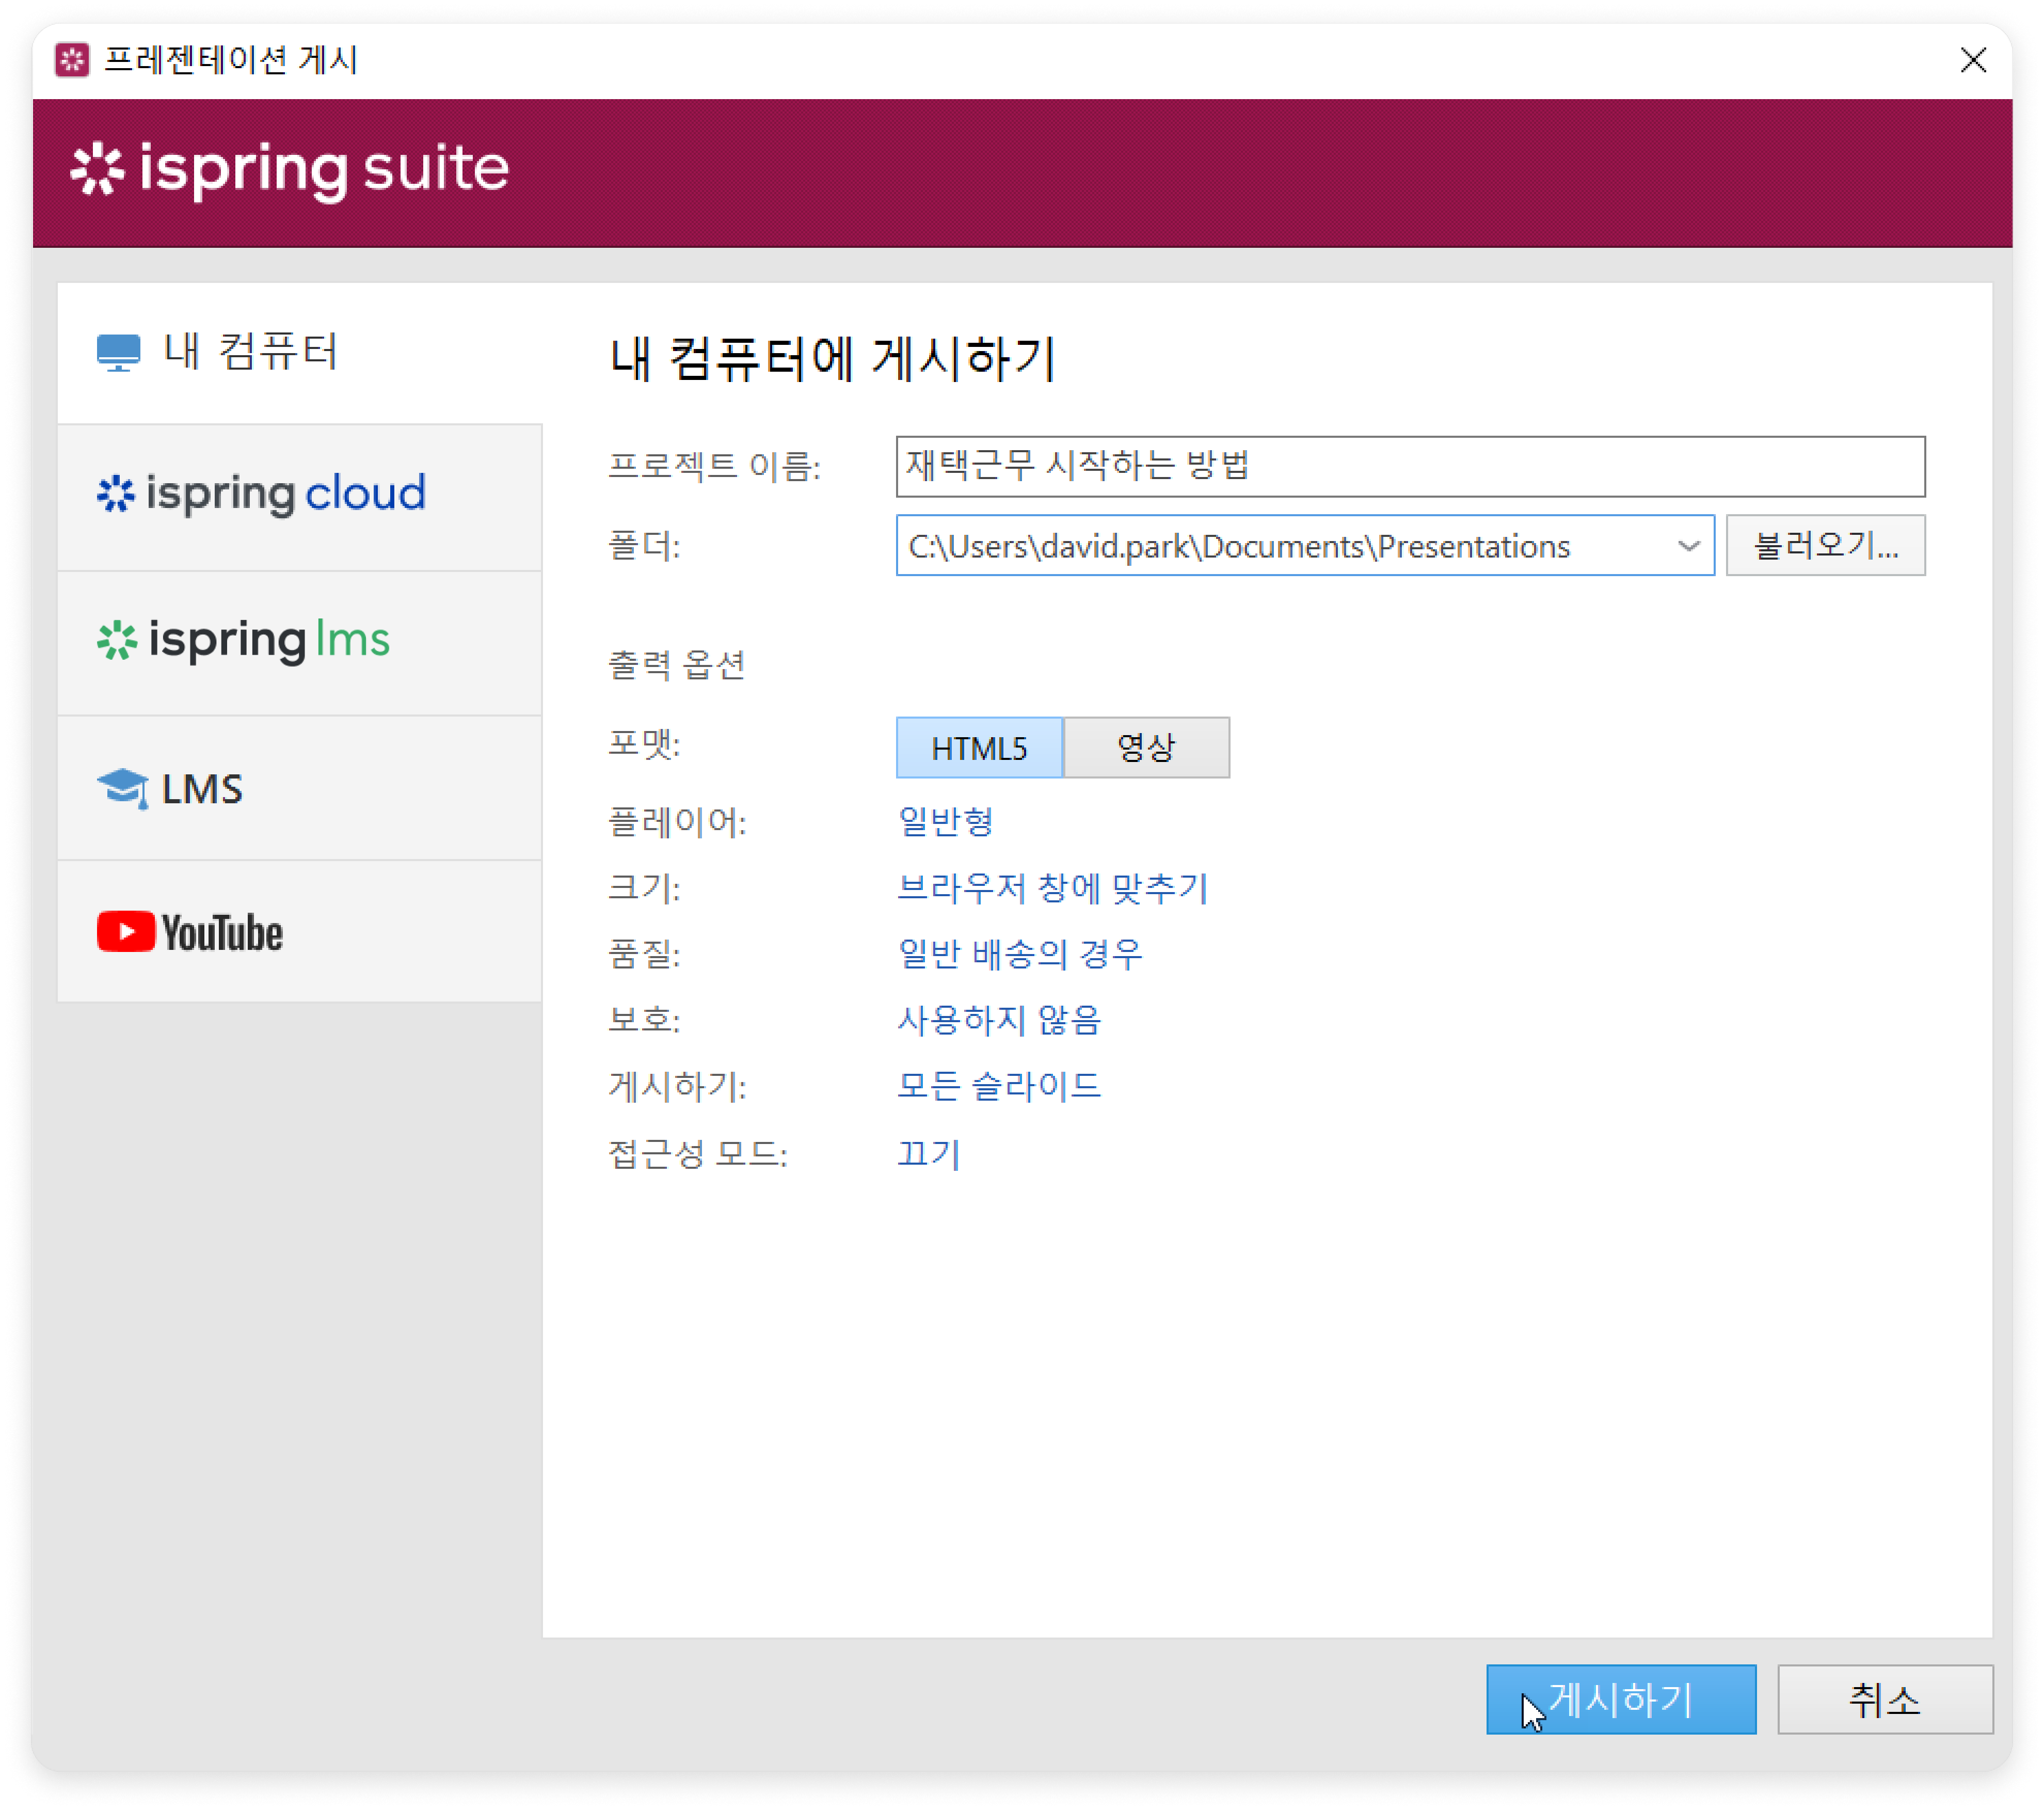Open the 일반 배송의 경우 quality setting
This screenshot has width=2044, height=1811.
pos(1020,954)
